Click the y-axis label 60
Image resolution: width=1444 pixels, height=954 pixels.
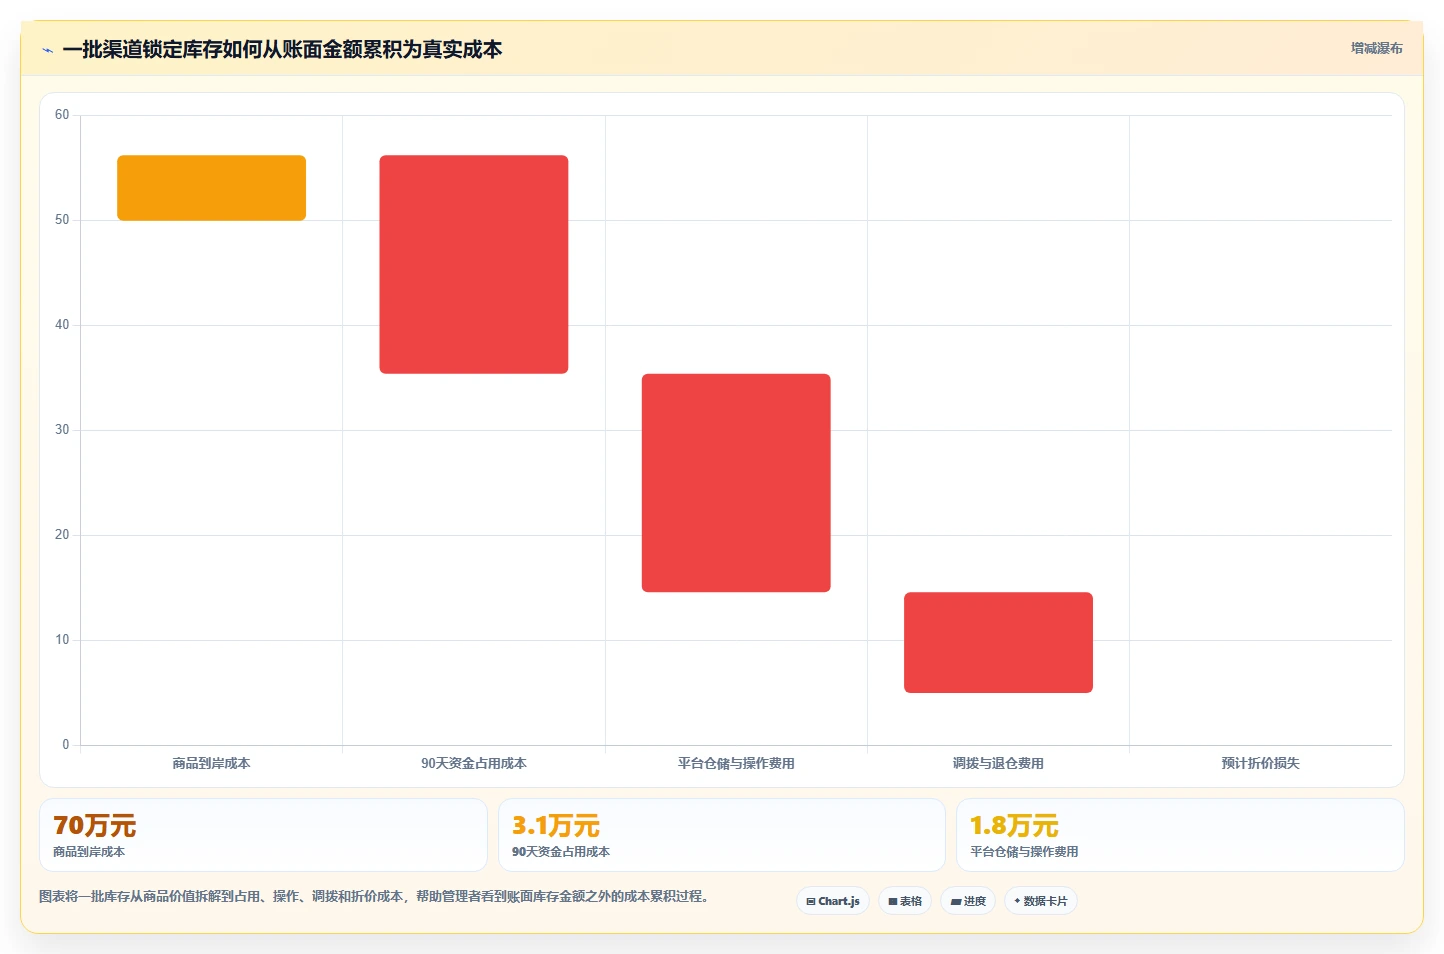coord(62,115)
